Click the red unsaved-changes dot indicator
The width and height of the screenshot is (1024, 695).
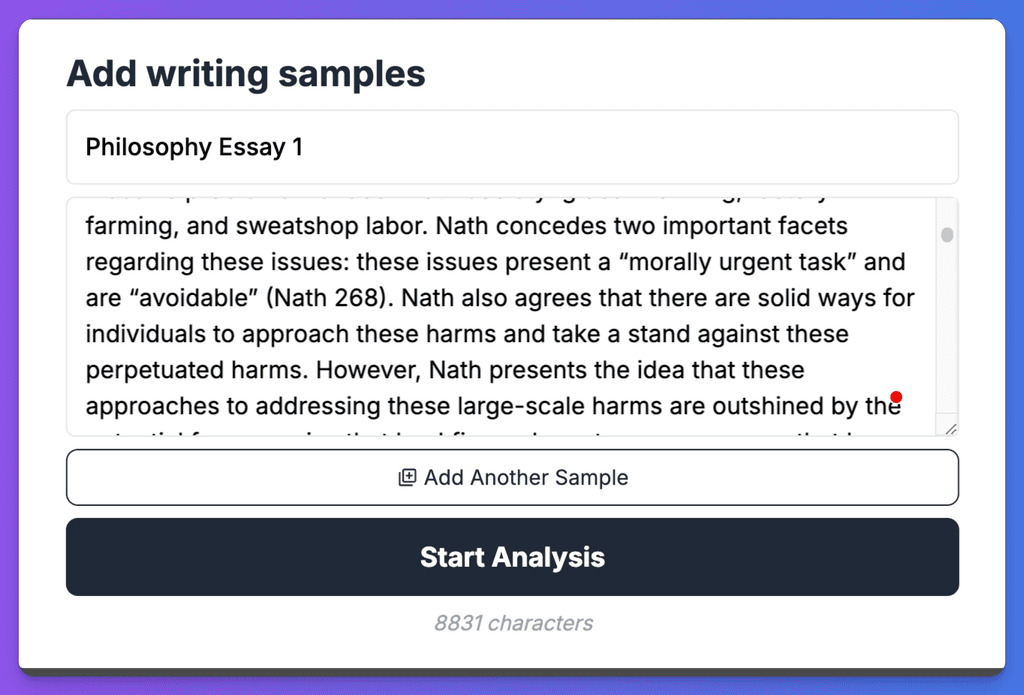[x=897, y=396]
